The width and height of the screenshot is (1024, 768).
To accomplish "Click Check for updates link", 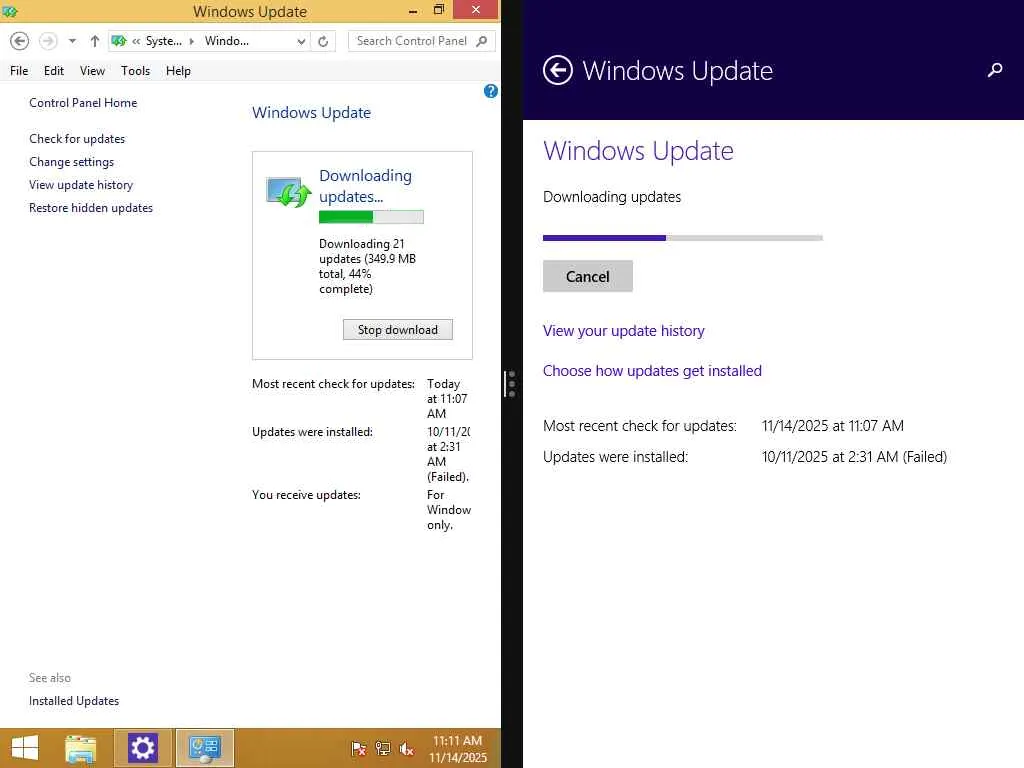I will (x=77, y=138).
